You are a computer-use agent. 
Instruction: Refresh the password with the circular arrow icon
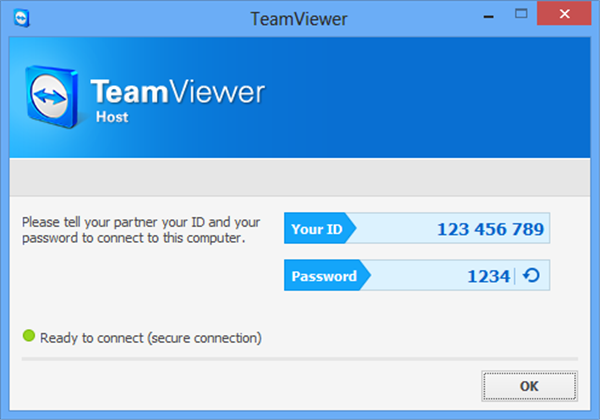pyautogui.click(x=532, y=275)
